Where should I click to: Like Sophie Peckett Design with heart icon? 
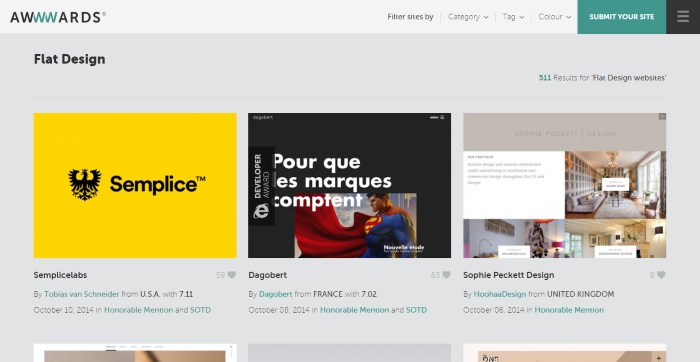click(661, 275)
